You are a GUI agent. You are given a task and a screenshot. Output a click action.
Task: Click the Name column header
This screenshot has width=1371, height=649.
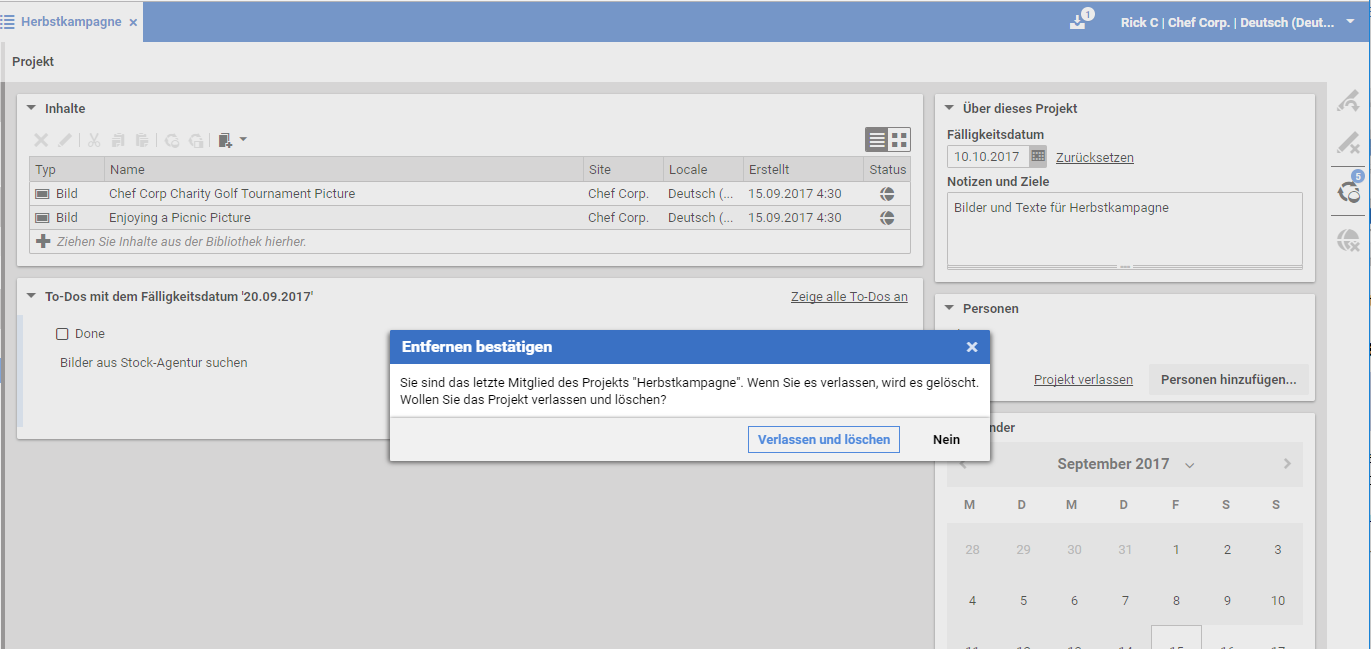click(127, 170)
